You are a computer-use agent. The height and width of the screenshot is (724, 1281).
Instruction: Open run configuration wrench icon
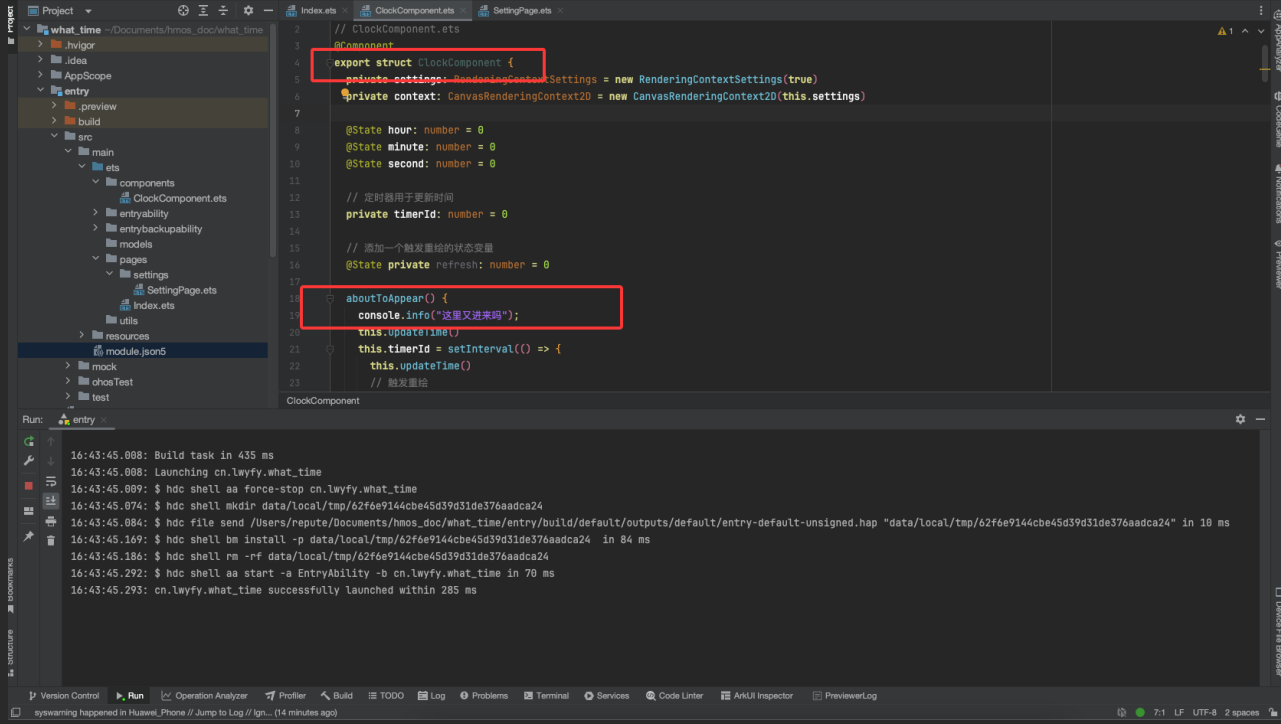point(29,460)
